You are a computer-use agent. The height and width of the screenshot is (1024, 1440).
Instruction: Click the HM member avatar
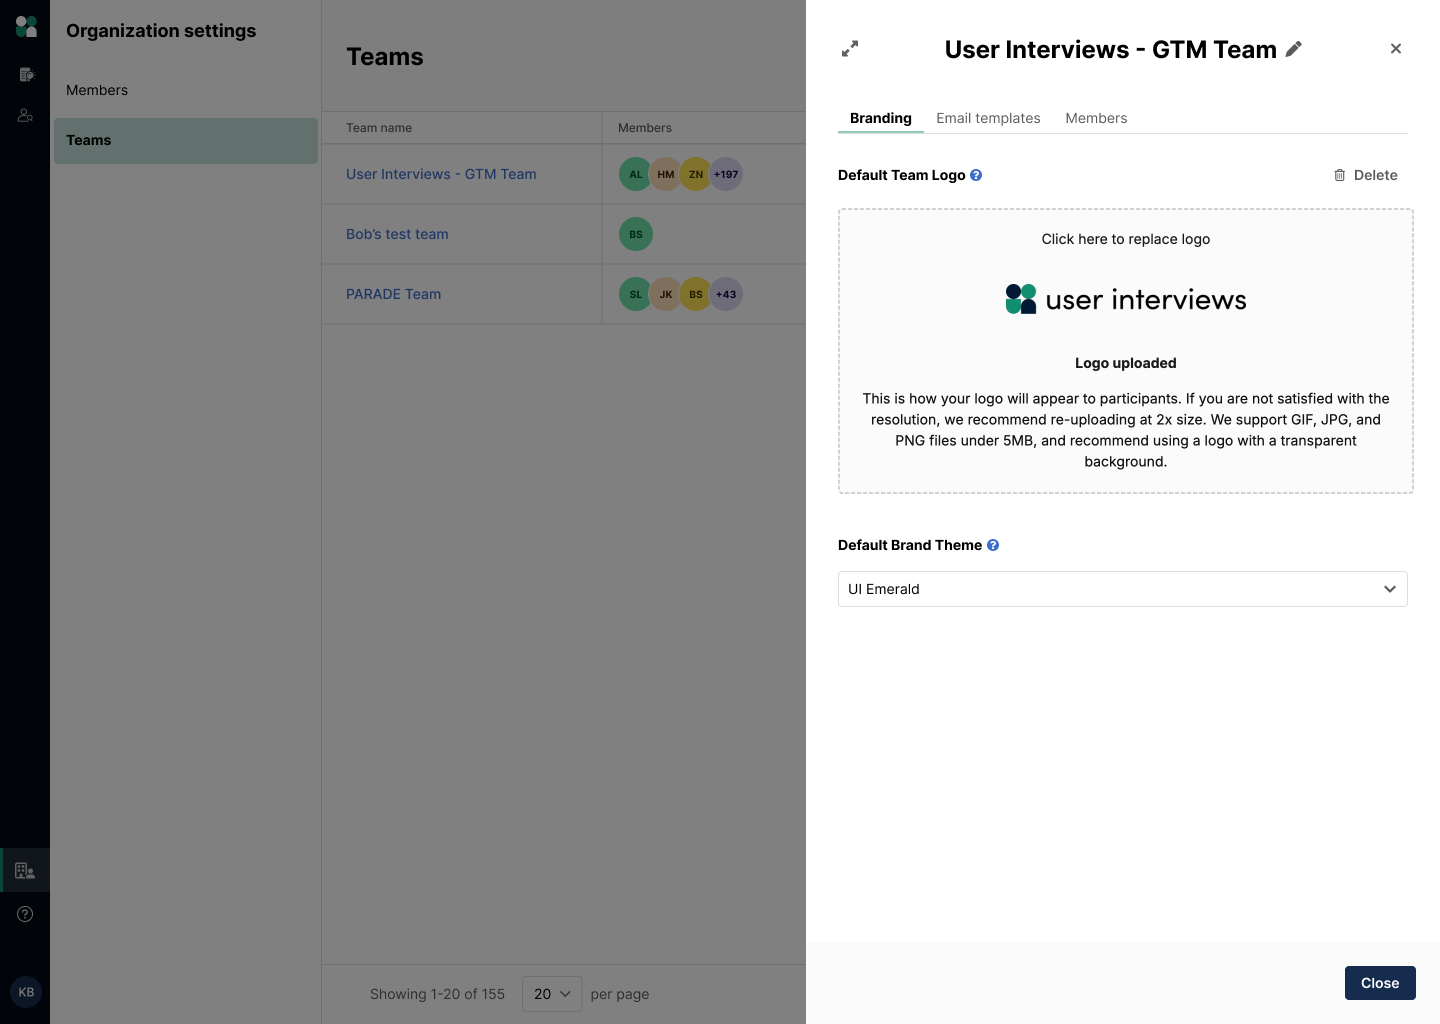click(666, 174)
